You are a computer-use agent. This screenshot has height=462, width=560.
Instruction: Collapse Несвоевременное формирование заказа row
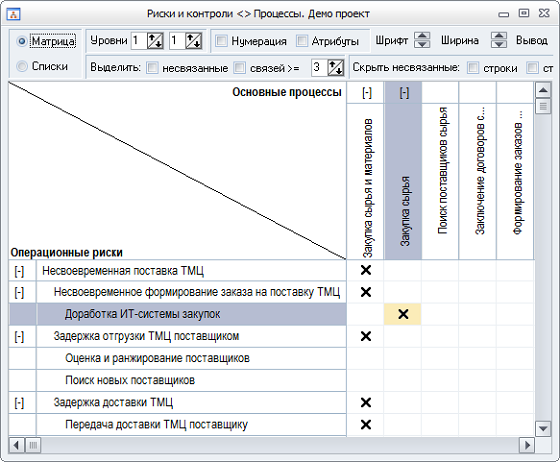click(x=19, y=292)
